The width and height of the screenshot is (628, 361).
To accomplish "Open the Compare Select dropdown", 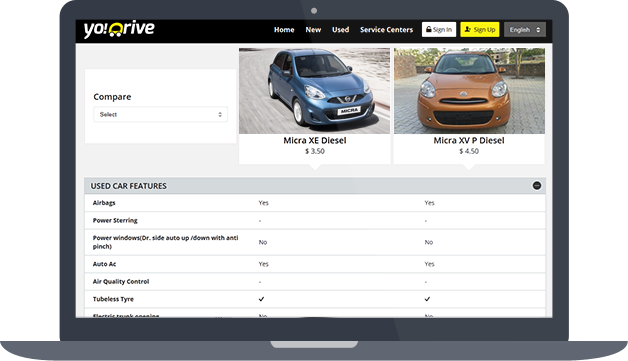I will [x=161, y=115].
